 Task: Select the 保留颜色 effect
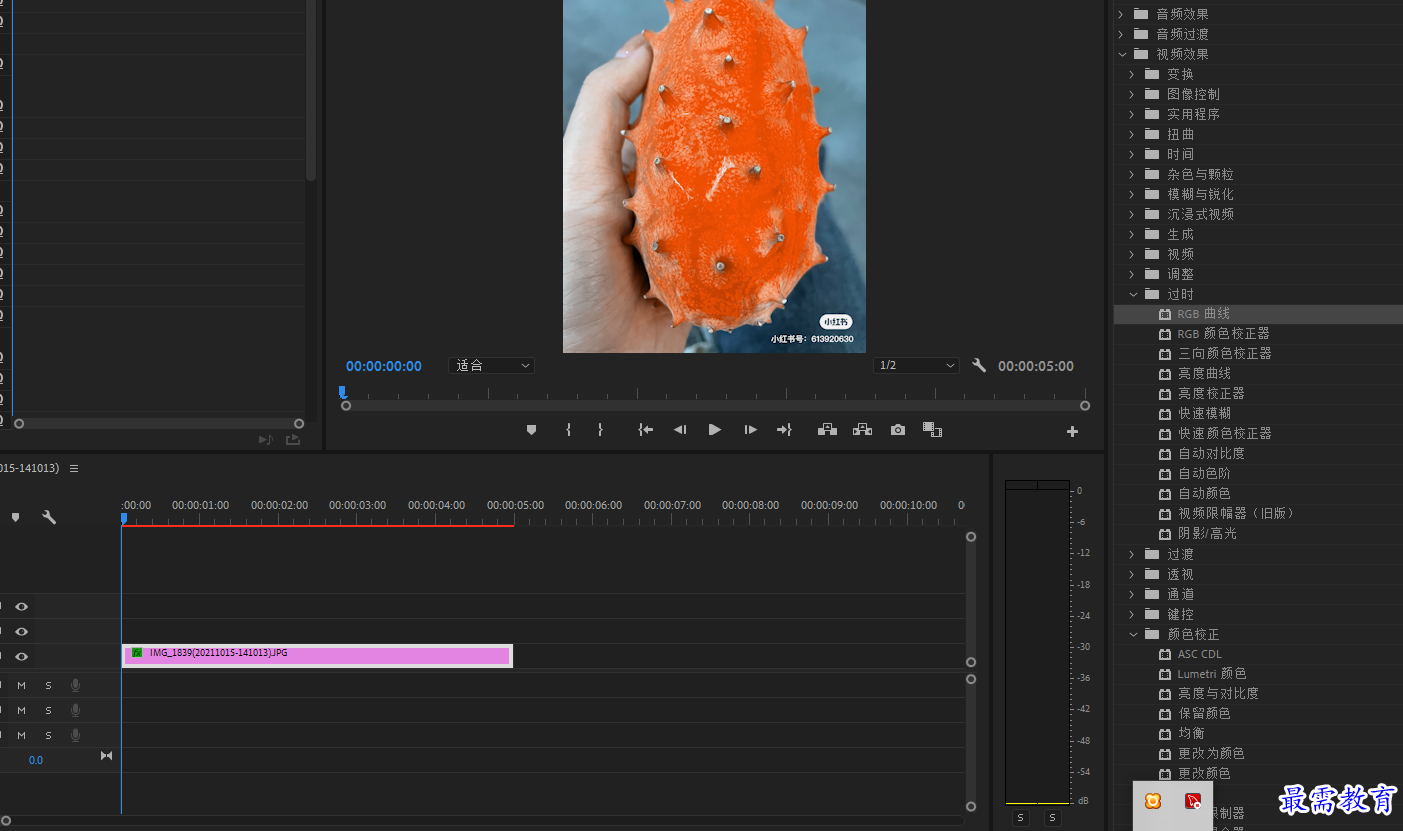[x=1204, y=714]
